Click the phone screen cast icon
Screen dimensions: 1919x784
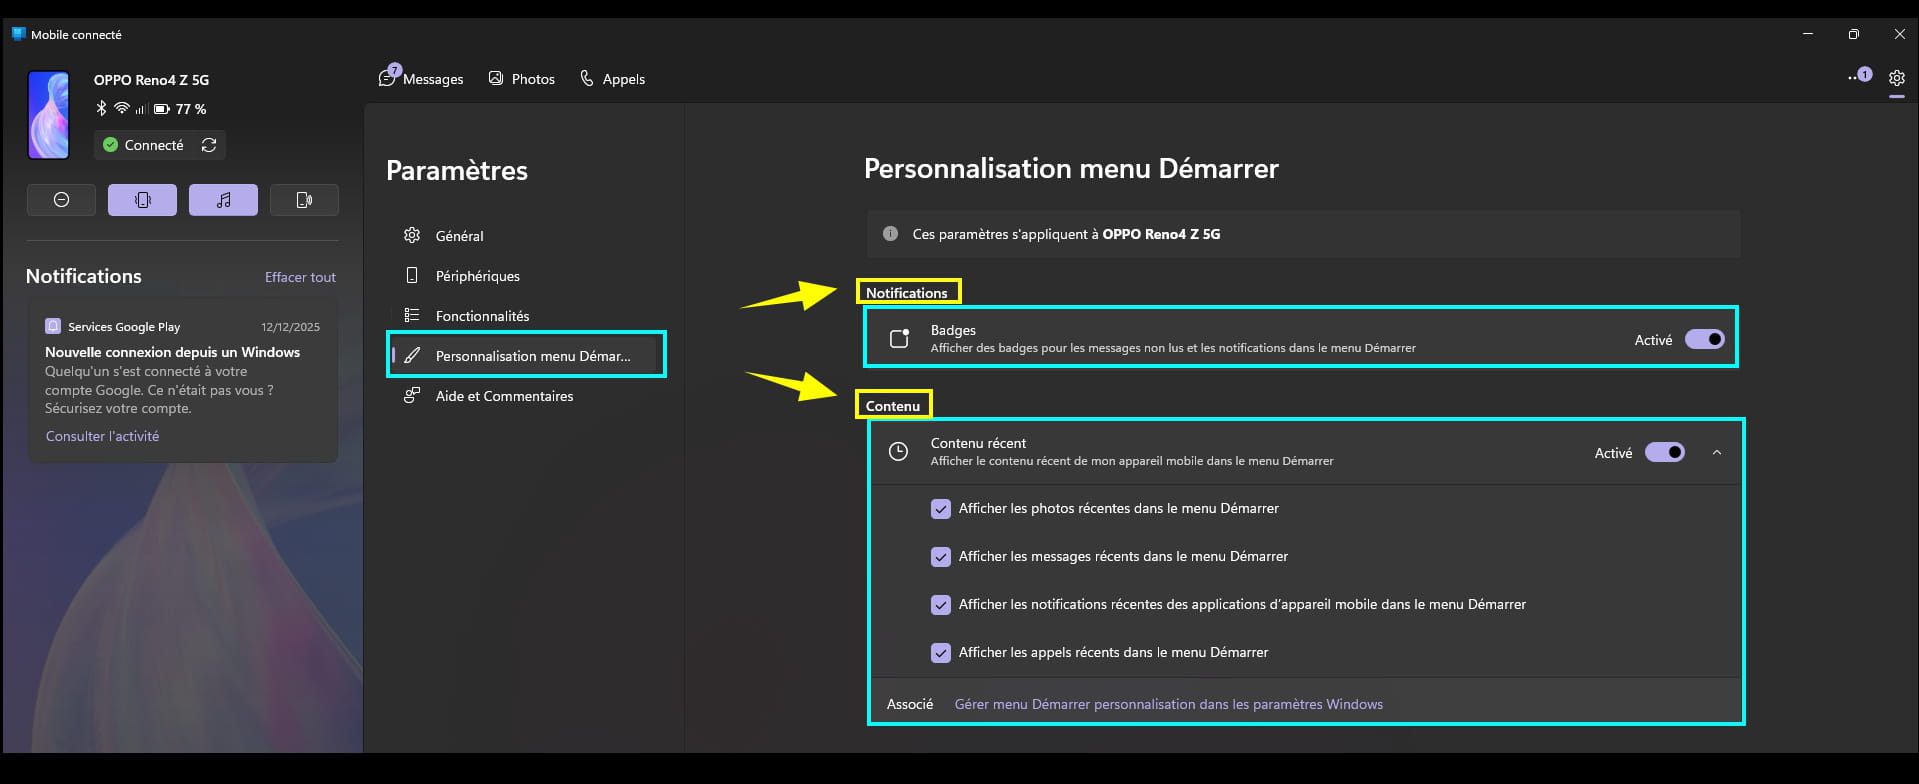click(304, 200)
